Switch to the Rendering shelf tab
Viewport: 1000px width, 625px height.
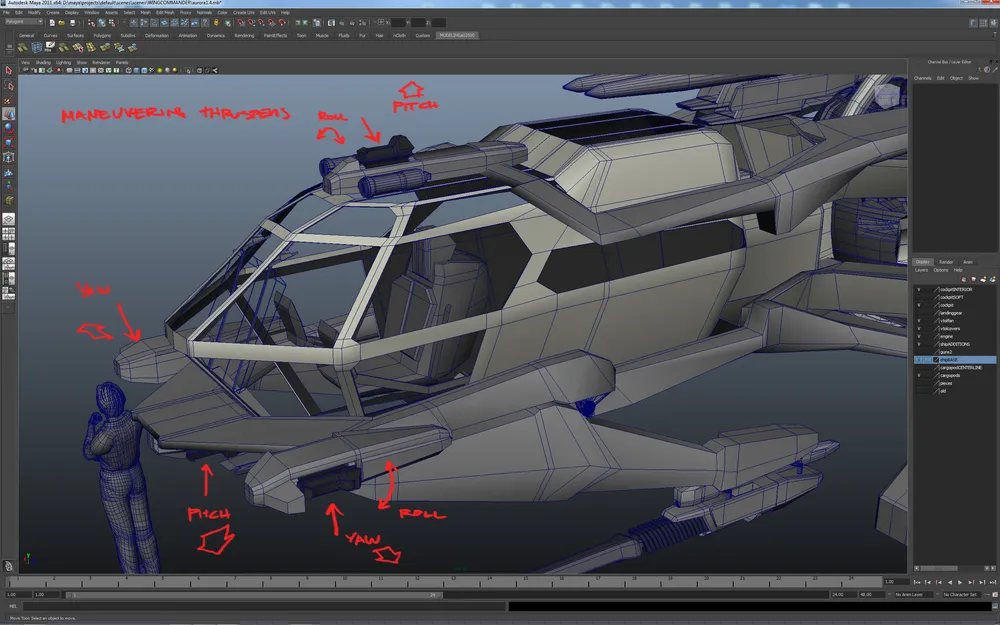243,35
